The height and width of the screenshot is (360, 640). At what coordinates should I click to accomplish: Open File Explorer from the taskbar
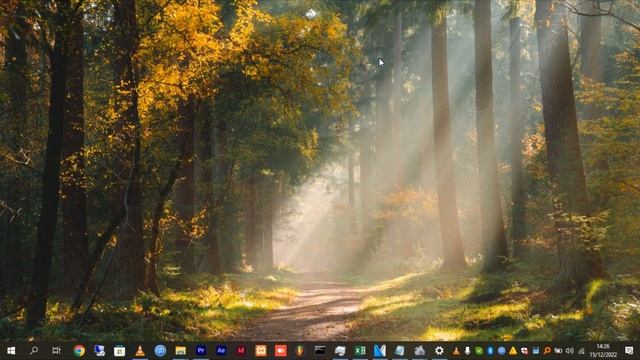pyautogui.click(x=180, y=351)
